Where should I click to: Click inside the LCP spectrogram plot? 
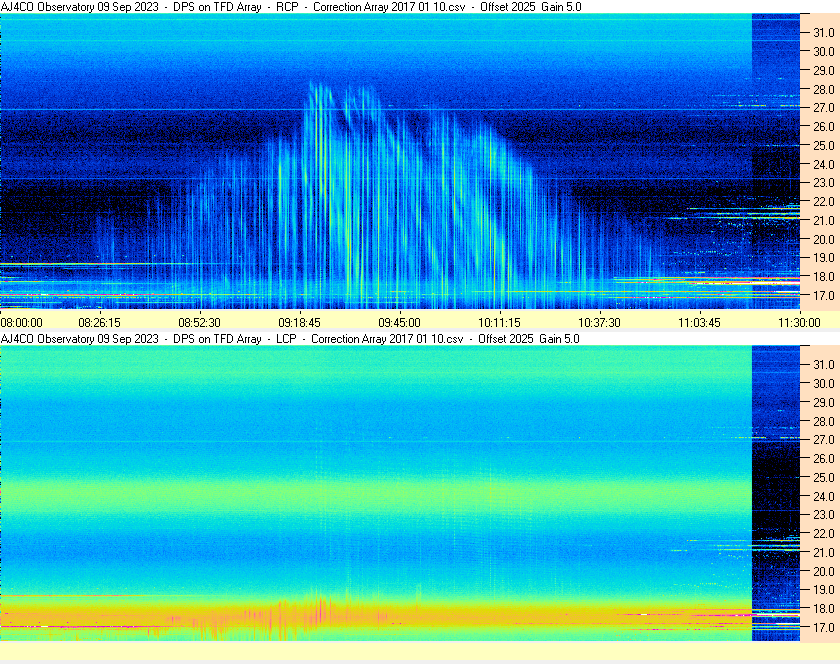pos(400,493)
